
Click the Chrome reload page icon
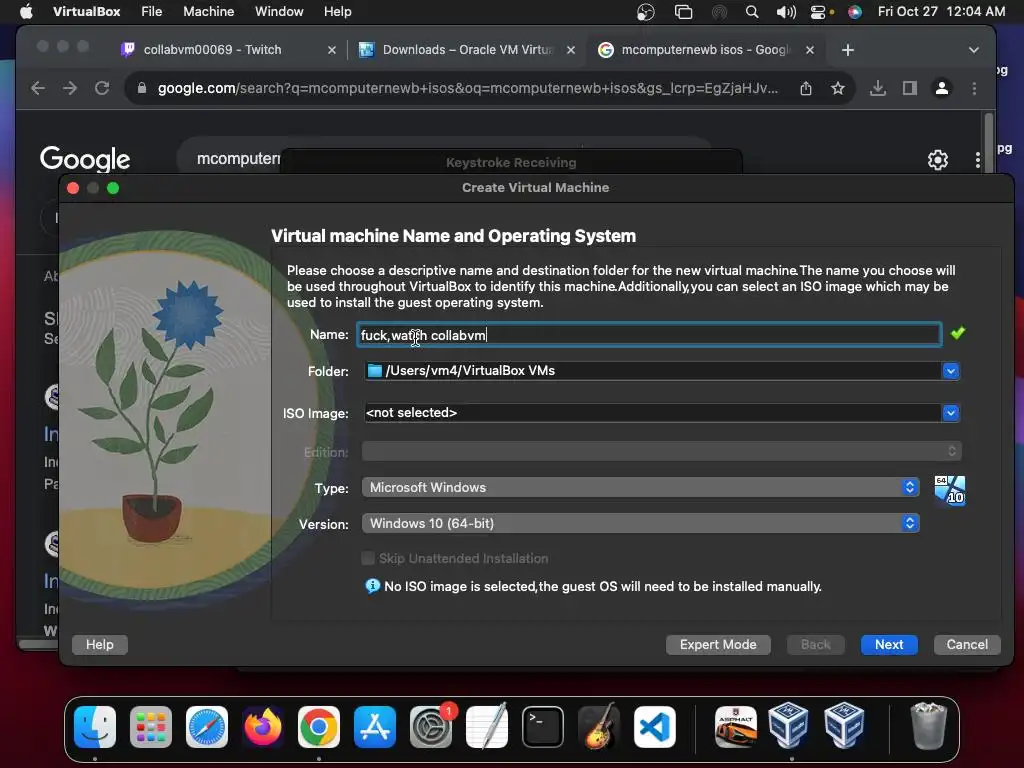[x=102, y=88]
